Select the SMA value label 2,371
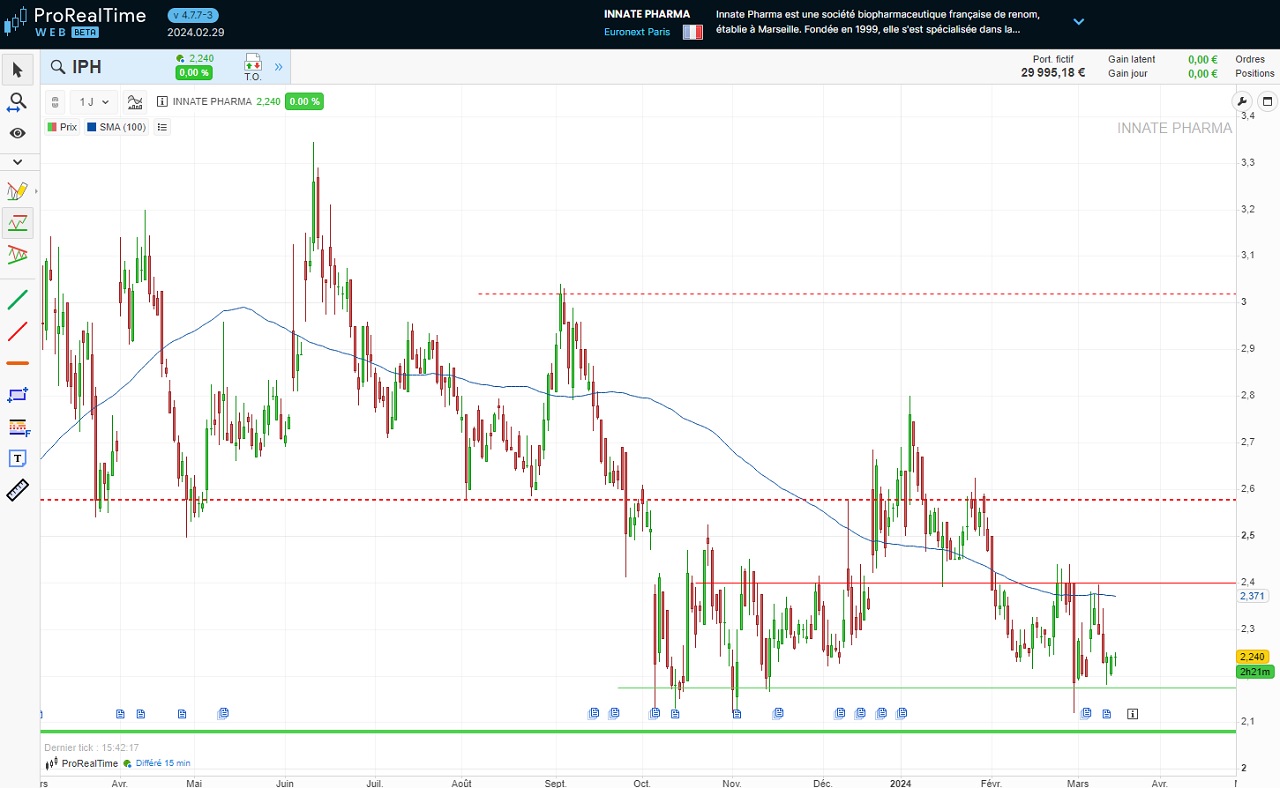This screenshot has height=788, width=1280. pos(1253,596)
